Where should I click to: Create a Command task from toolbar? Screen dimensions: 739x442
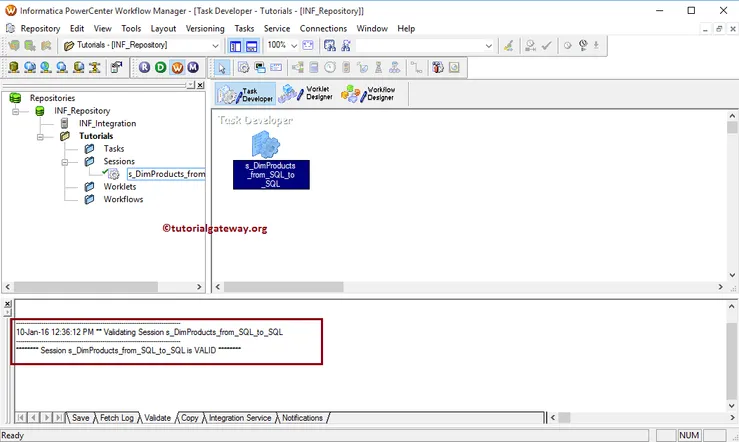click(260, 67)
